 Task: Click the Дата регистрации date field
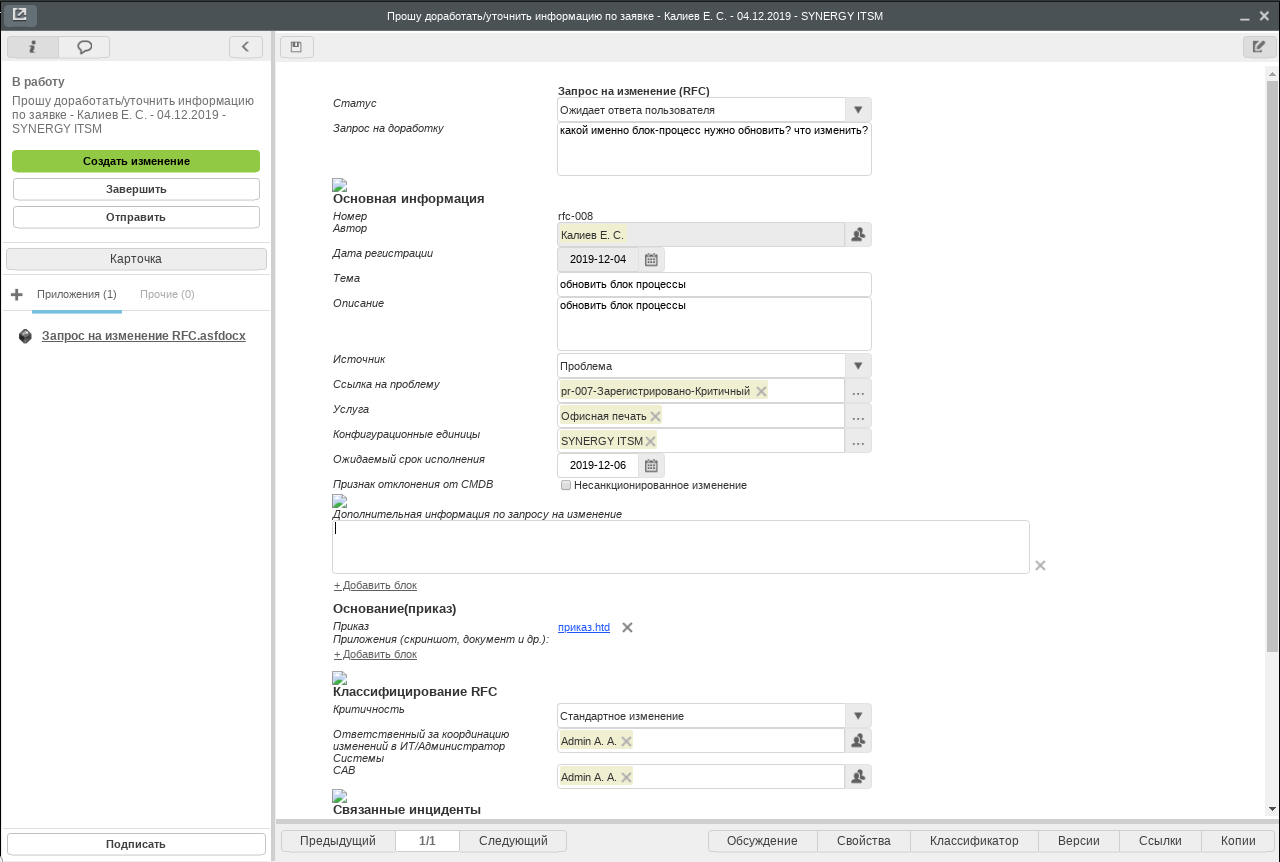[x=598, y=260]
